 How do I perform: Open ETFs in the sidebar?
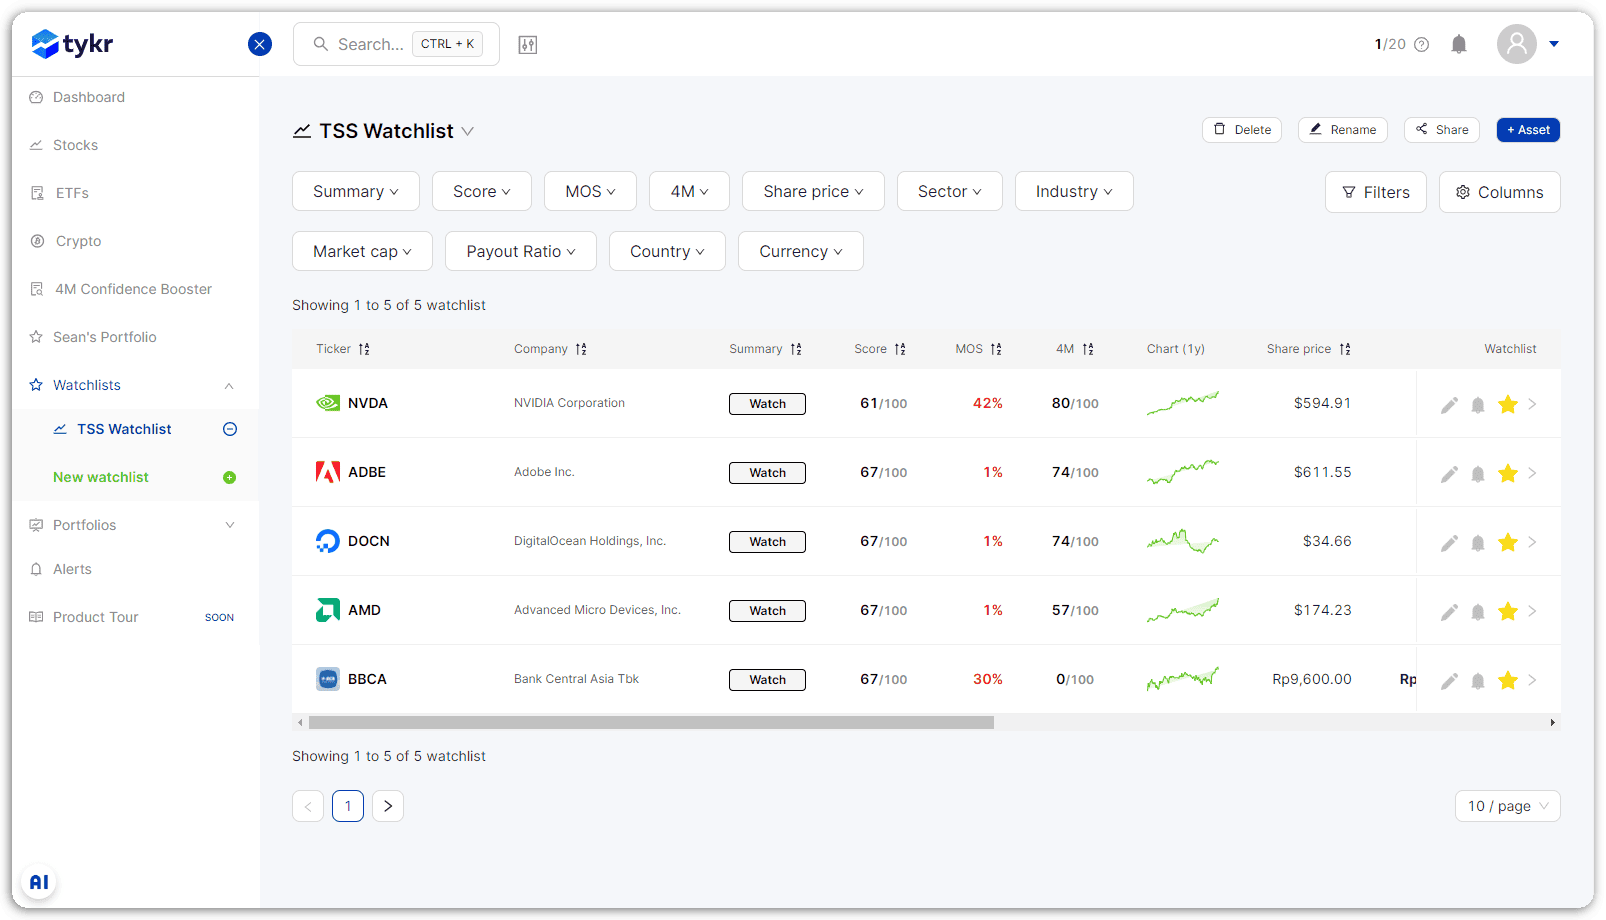point(72,193)
